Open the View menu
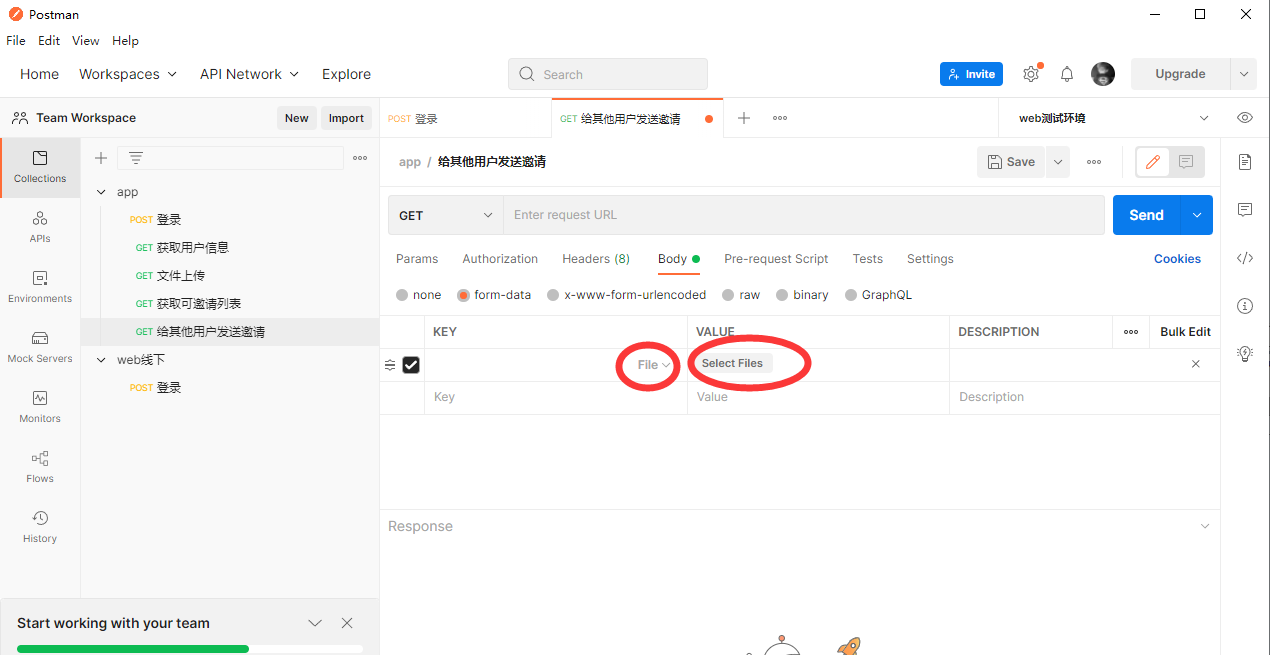 point(86,41)
